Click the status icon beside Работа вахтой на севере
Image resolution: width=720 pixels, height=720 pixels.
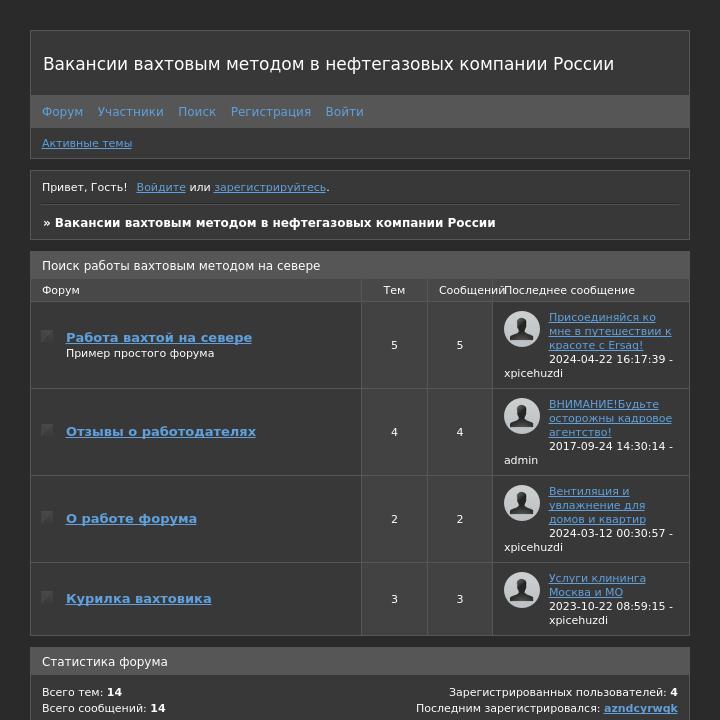(x=47, y=336)
